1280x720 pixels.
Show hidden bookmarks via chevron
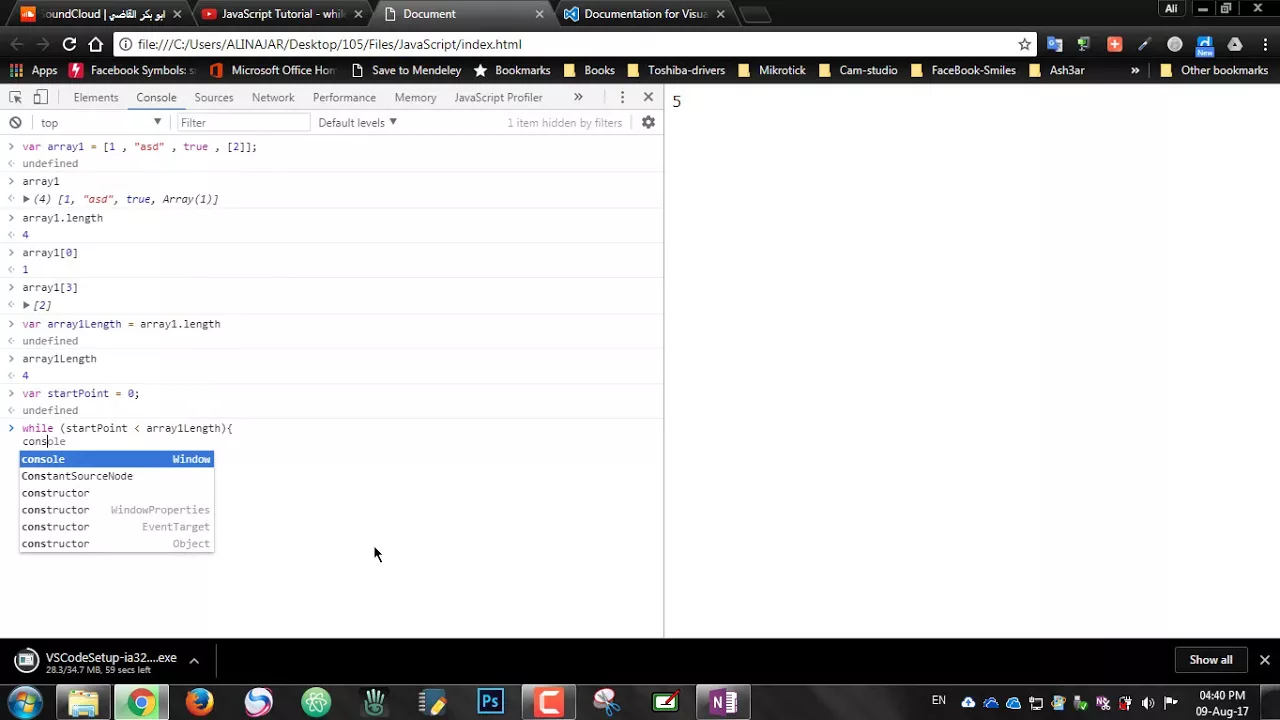[x=1135, y=70]
